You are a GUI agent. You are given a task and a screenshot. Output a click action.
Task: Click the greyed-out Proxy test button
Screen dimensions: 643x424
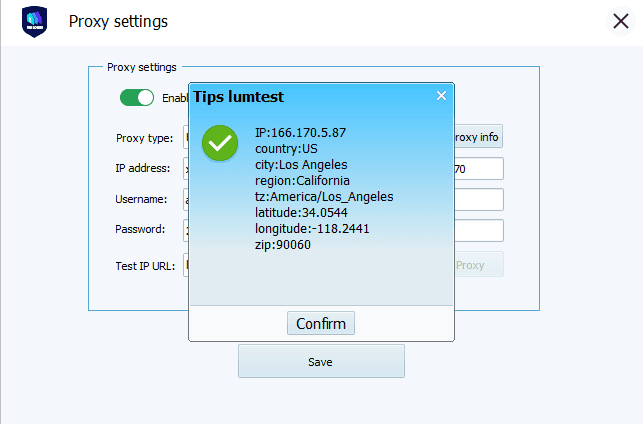[478, 265]
